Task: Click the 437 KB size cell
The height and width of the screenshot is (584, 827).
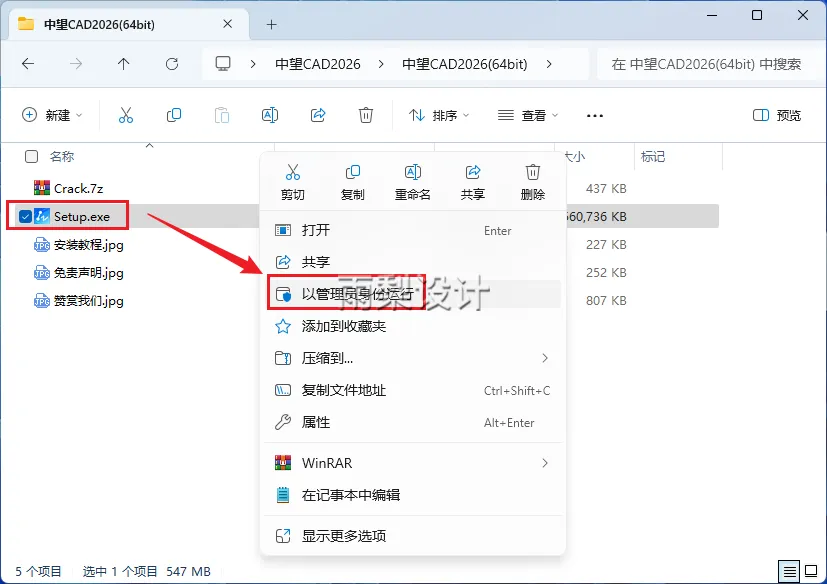Action: (x=606, y=188)
